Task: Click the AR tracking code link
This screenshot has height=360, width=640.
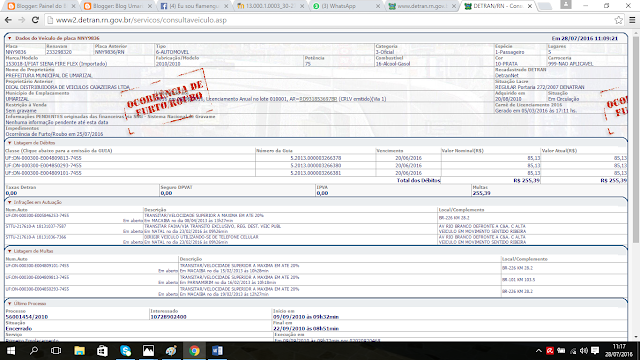Action: coord(318,99)
